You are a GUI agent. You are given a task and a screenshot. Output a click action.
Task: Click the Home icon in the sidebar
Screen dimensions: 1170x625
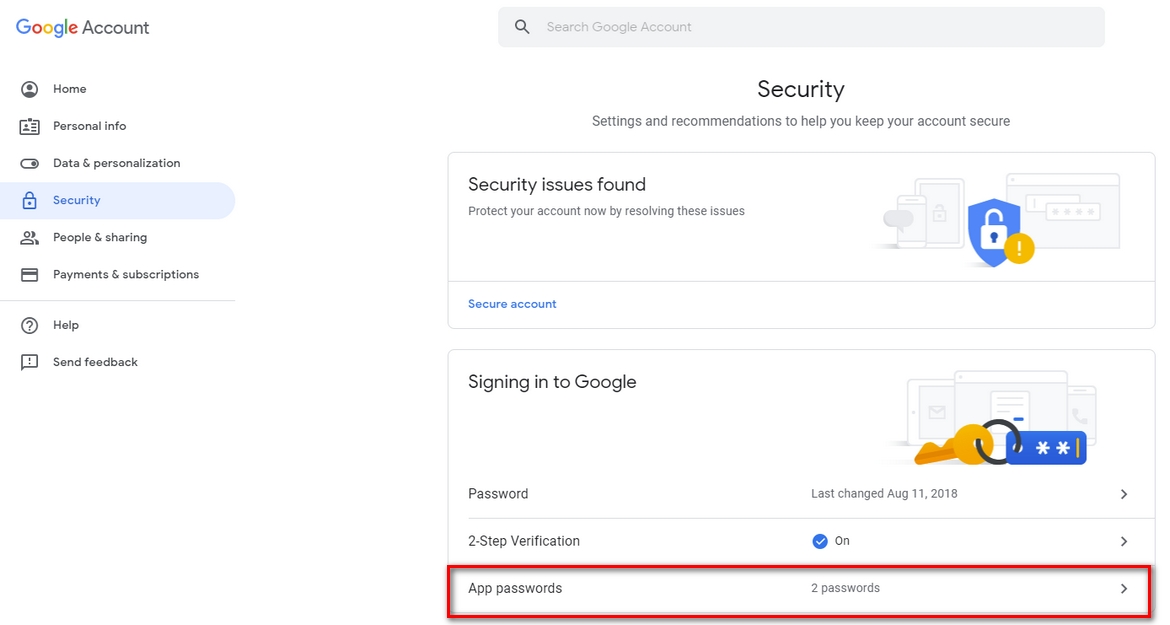tap(30, 89)
